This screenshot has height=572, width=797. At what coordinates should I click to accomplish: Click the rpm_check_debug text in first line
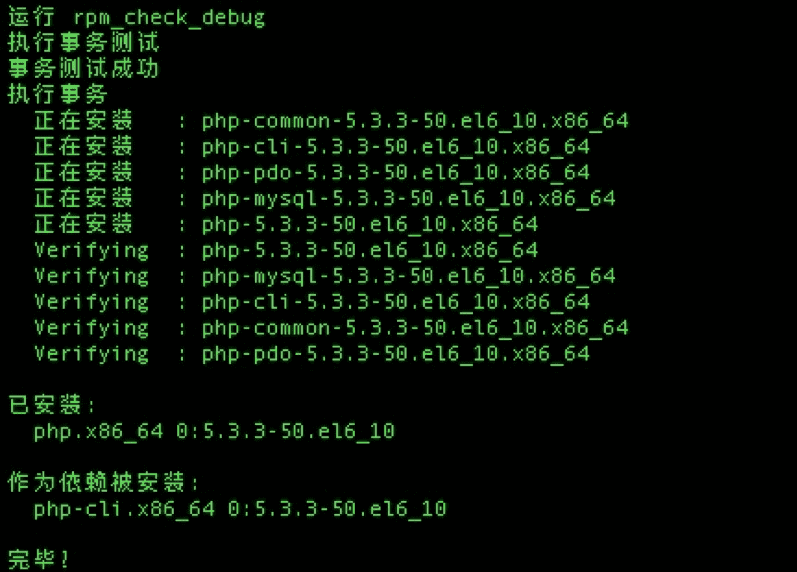tap(169, 17)
